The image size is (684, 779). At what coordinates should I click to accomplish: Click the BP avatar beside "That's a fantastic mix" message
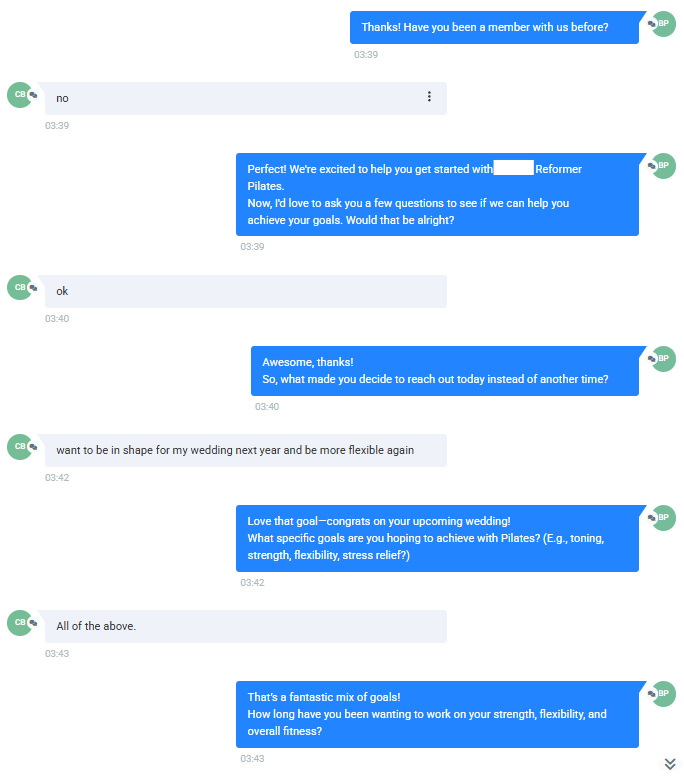pos(663,693)
